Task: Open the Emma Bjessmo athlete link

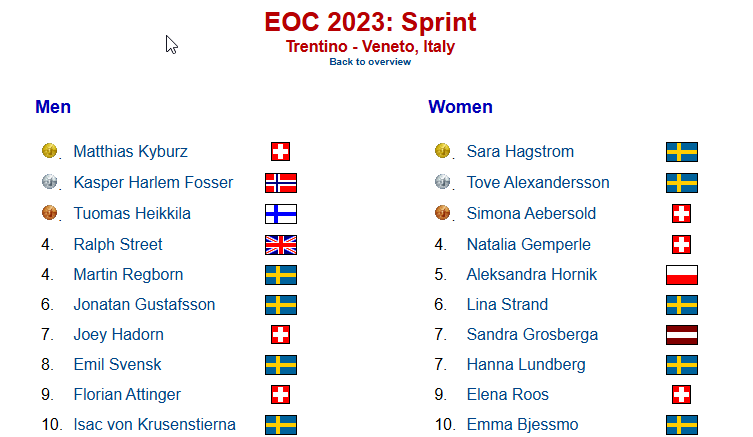Action: pos(522,425)
